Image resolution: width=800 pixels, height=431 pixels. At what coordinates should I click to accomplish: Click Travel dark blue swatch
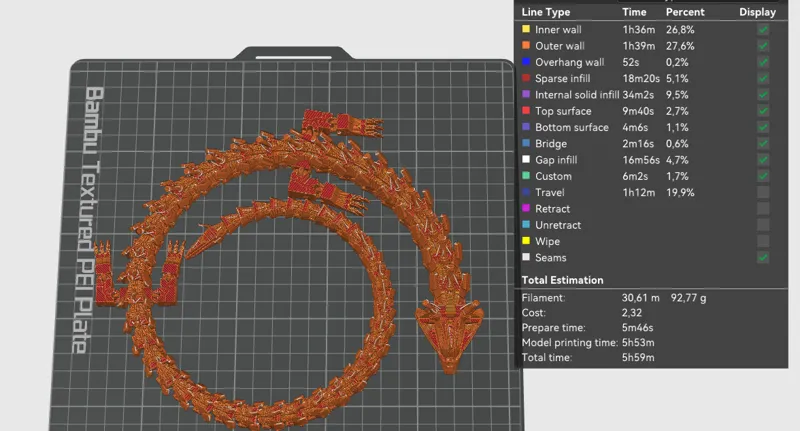tap(526, 192)
